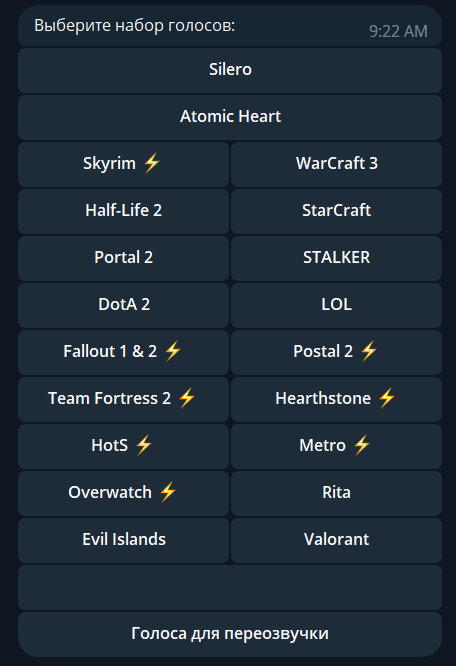The image size is (456, 666).
Task: Choose the Hearthstone voices button
Action: pos(336,399)
